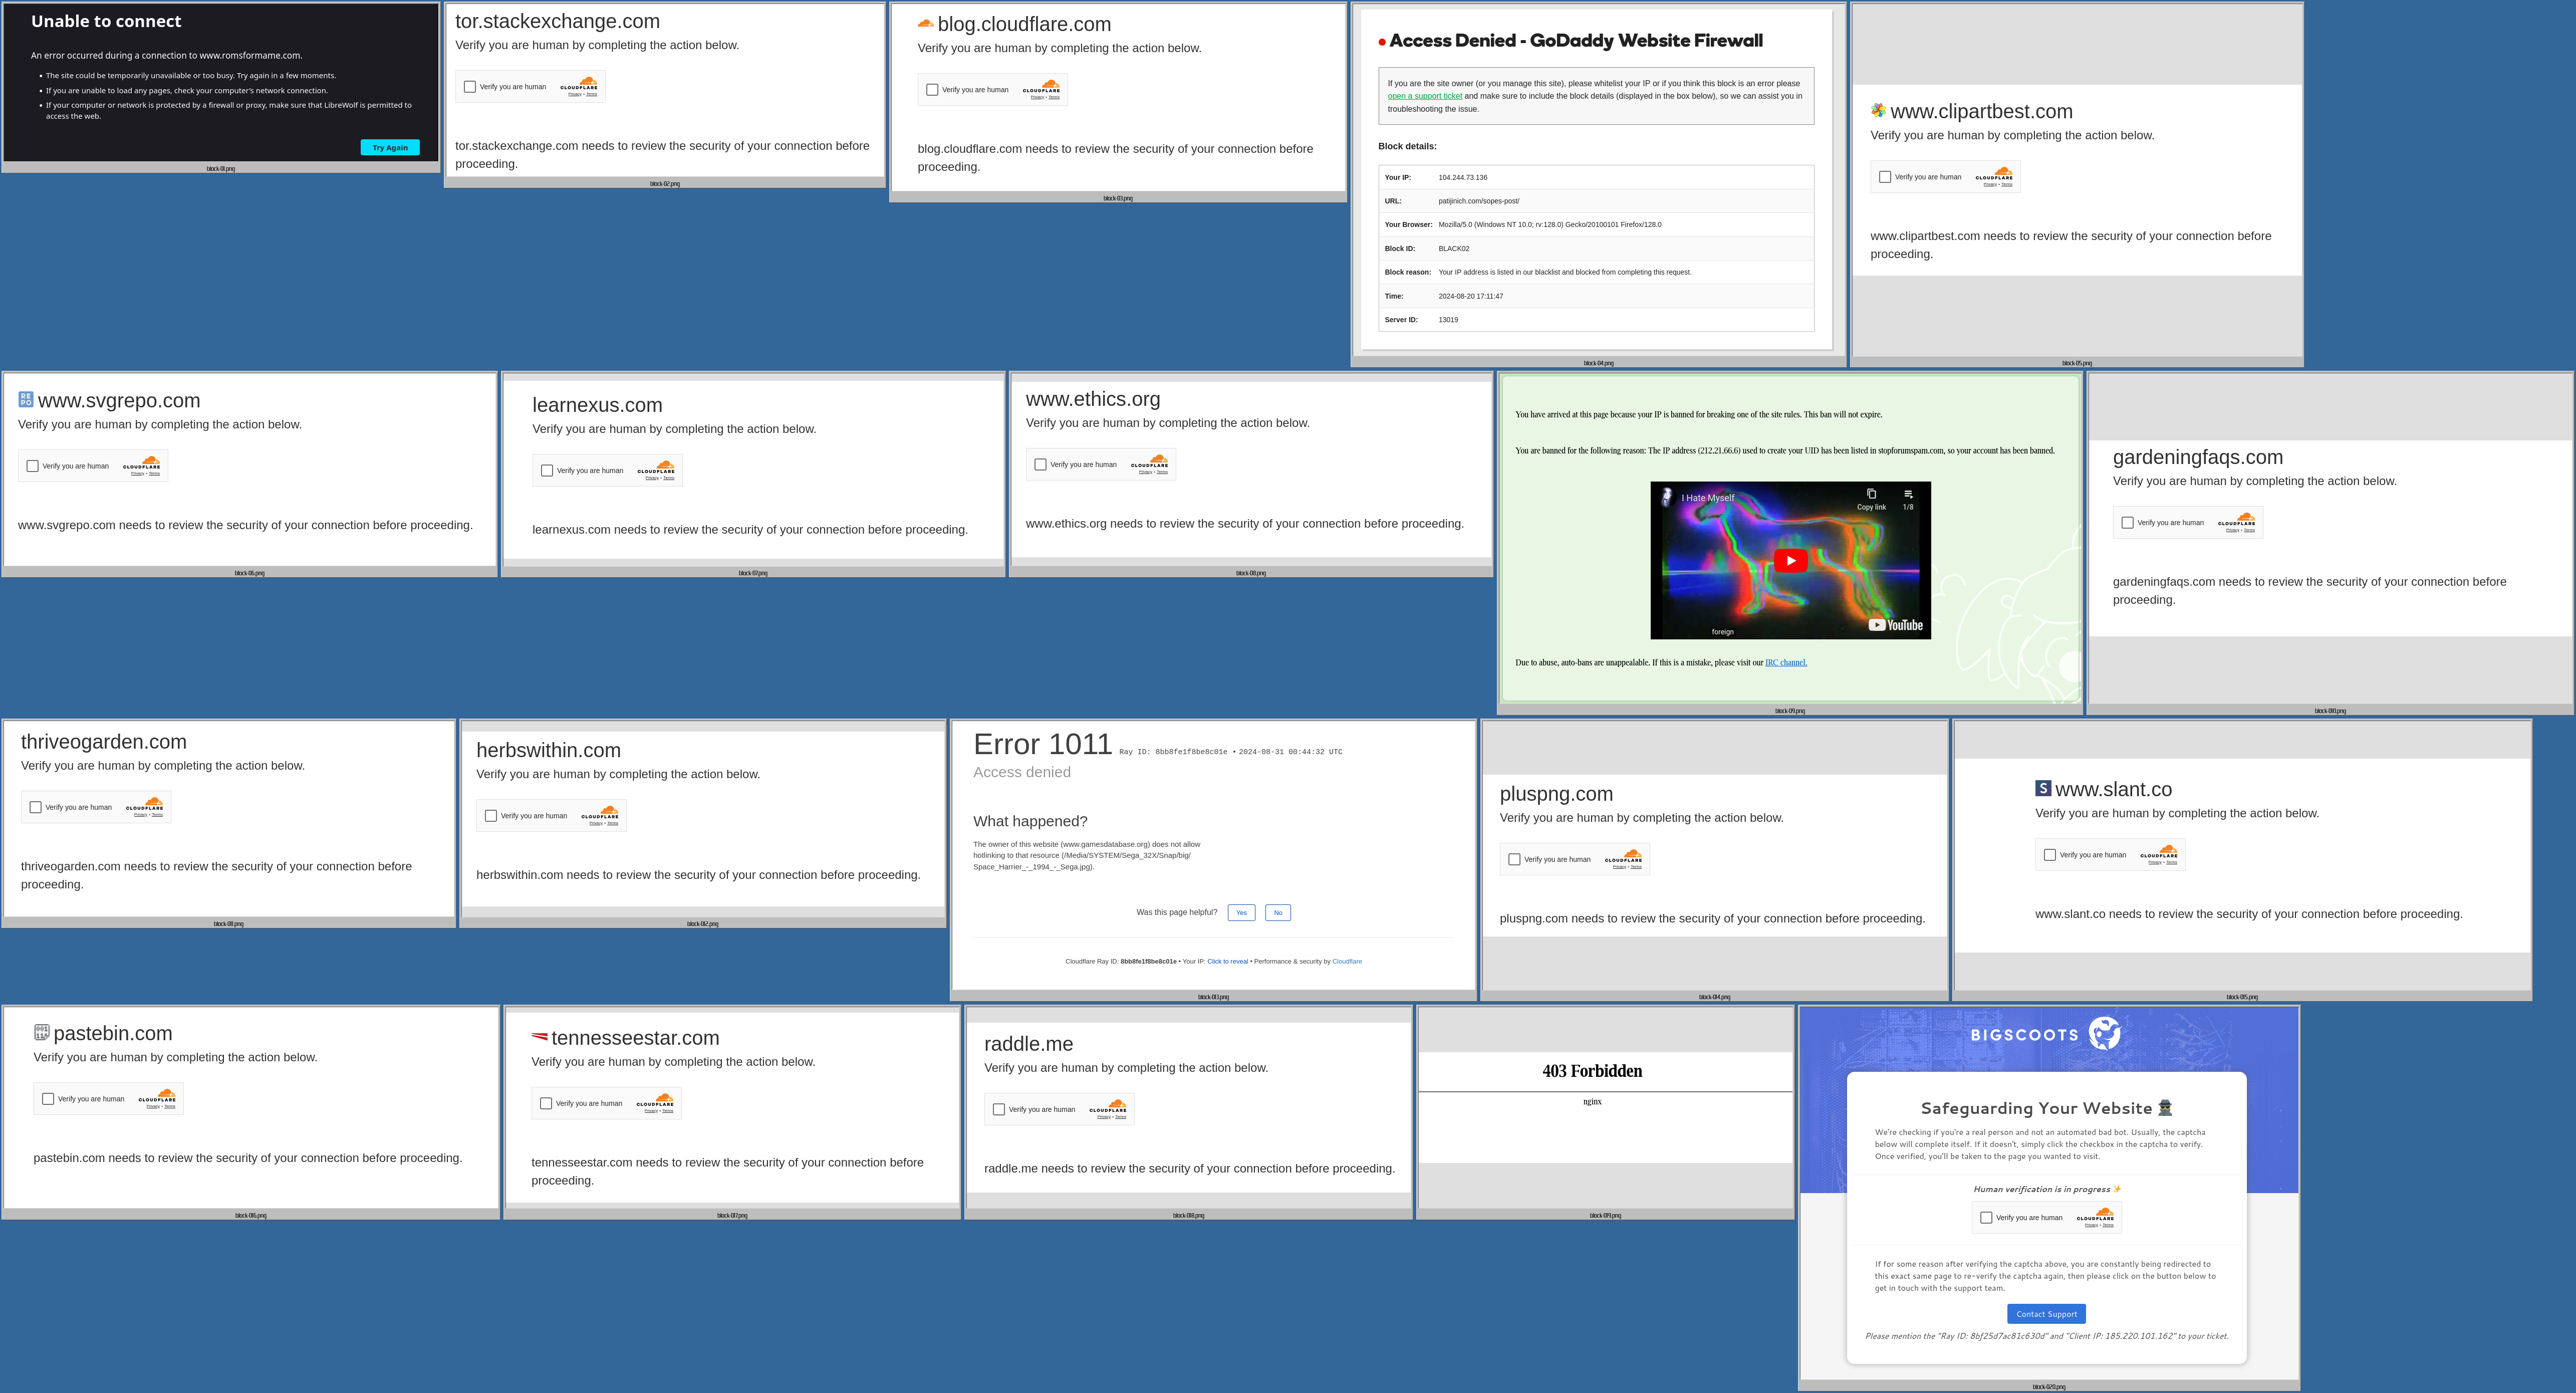Screen dimensions: 2576x1393
Task: Follow the IRC channel link
Action: pos(1785,662)
